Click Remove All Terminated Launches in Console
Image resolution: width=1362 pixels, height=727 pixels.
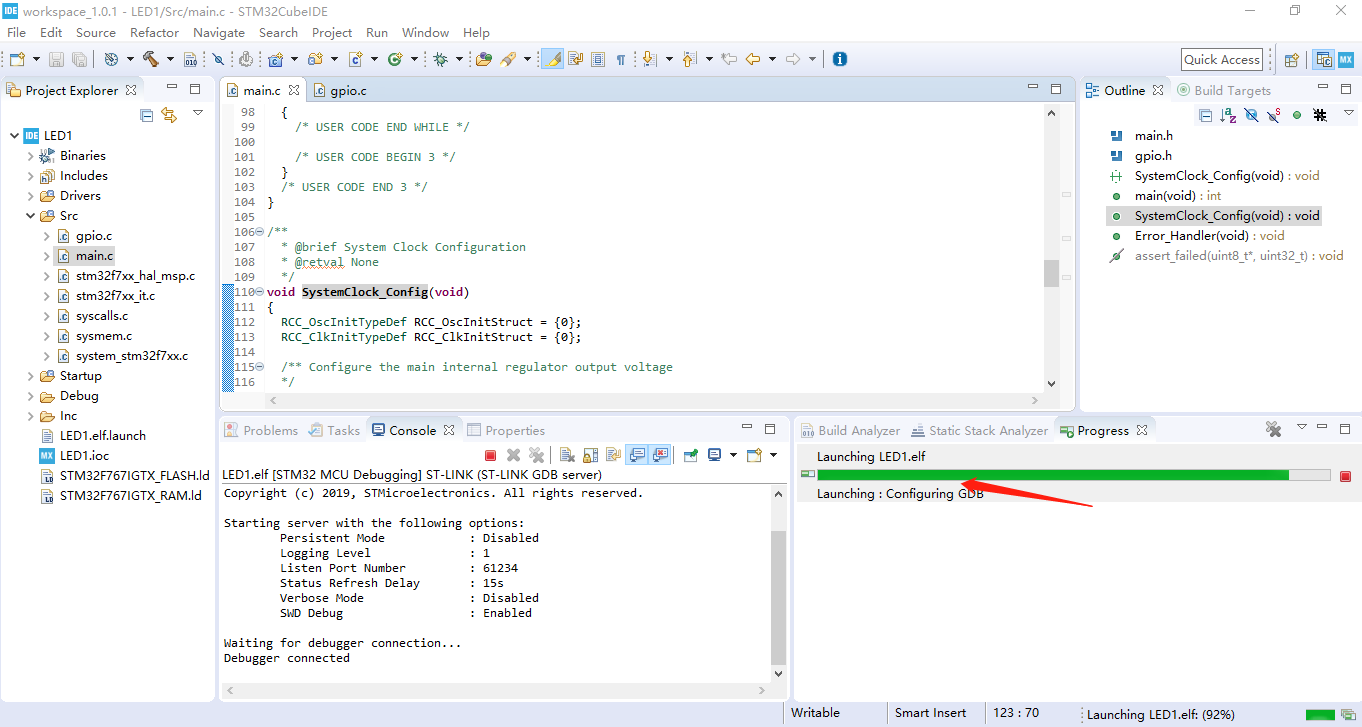coord(536,455)
